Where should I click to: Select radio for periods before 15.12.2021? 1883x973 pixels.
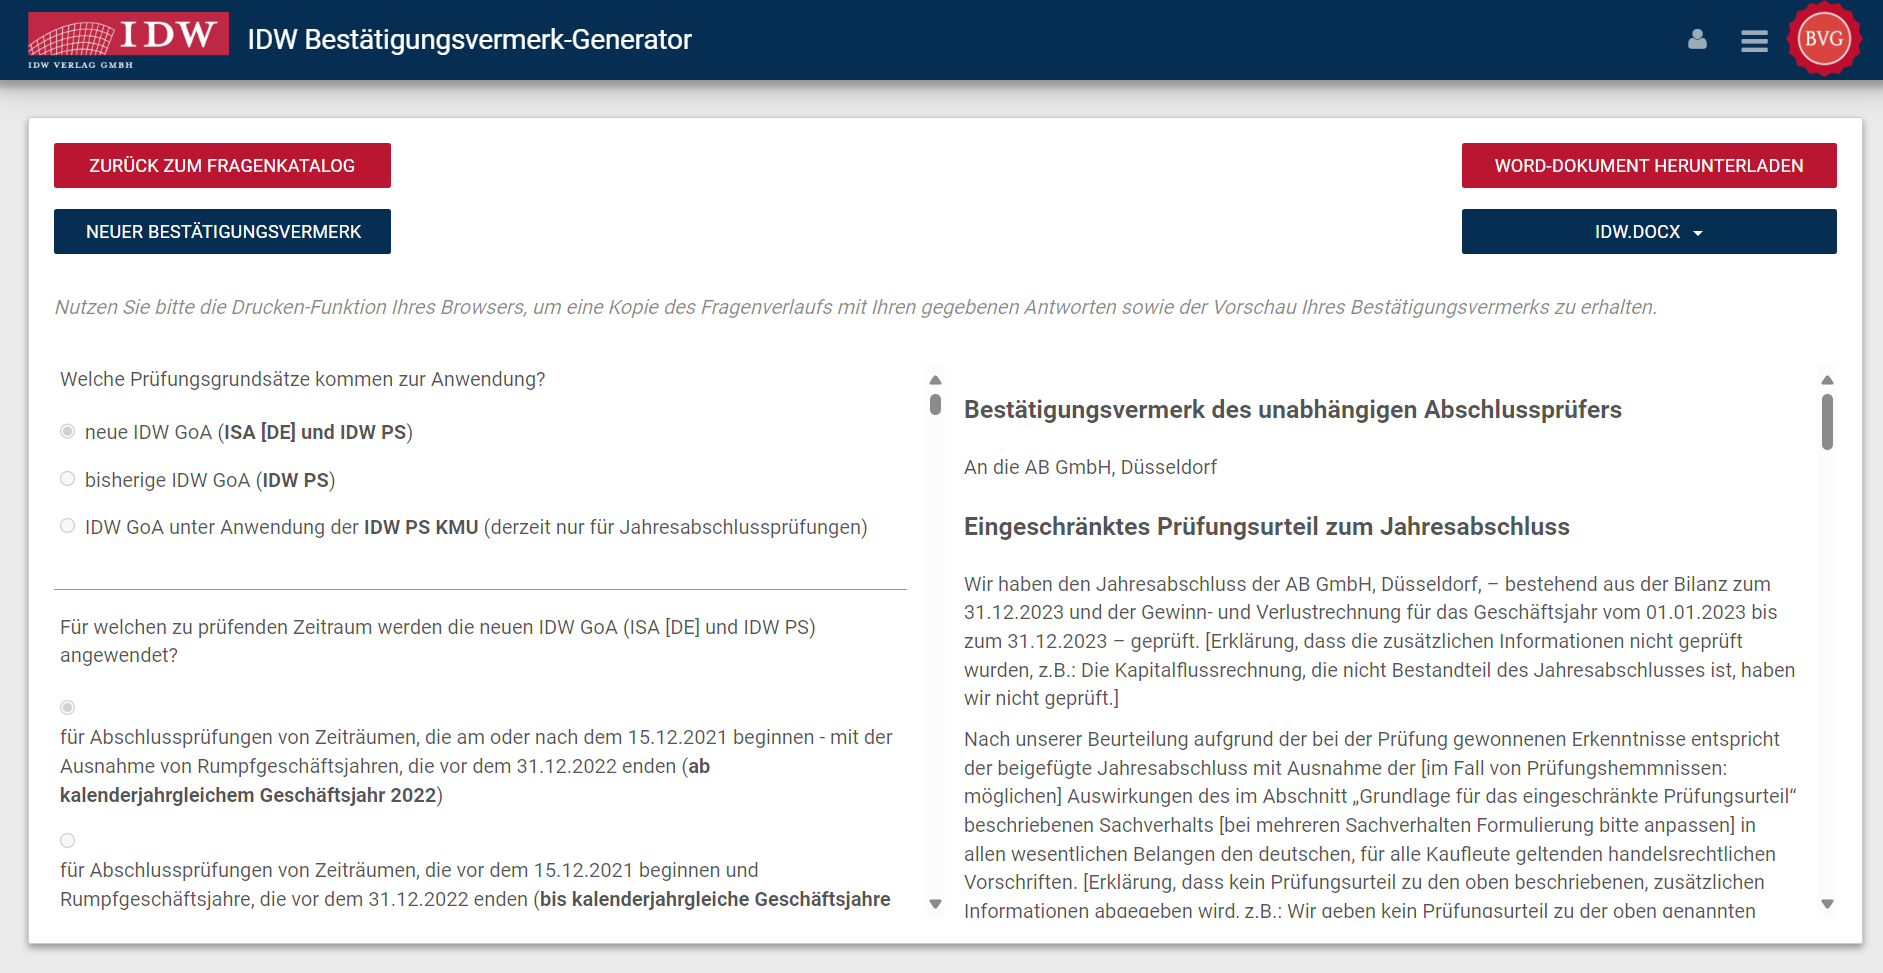(x=67, y=840)
